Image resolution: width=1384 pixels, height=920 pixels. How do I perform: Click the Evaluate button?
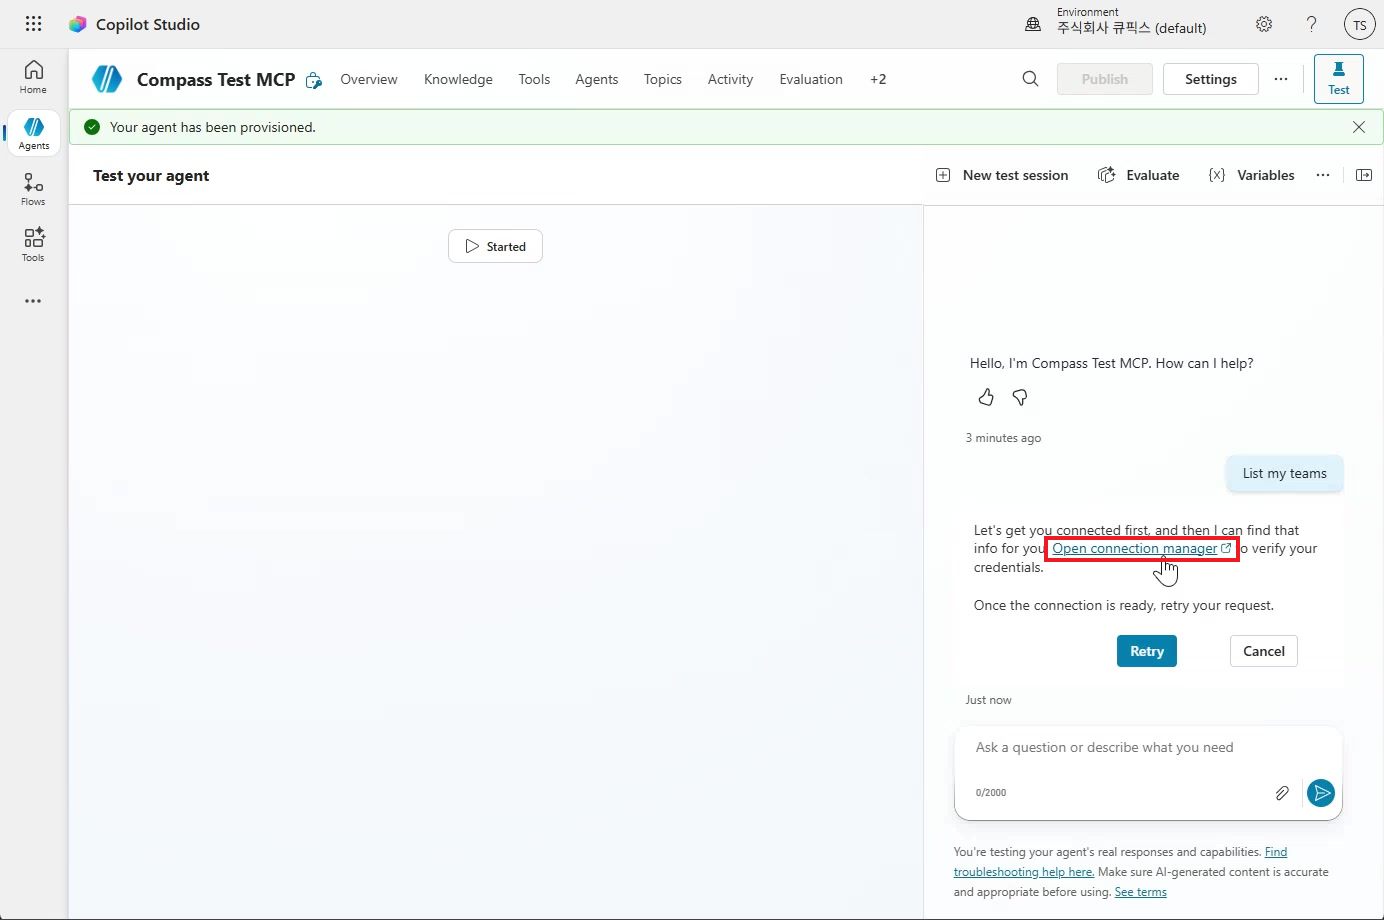(1139, 175)
